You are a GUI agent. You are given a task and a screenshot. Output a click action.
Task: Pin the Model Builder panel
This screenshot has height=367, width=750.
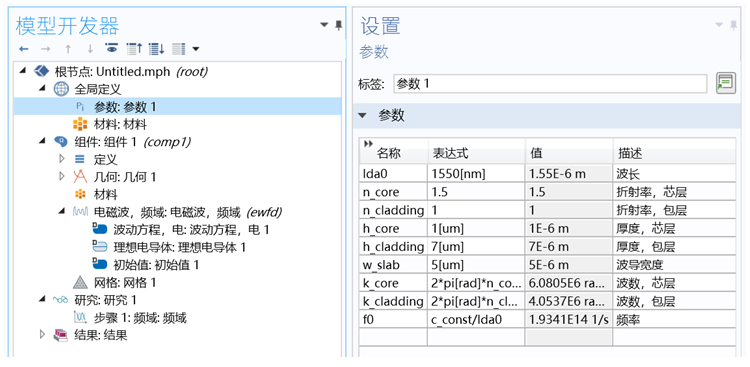pos(339,25)
